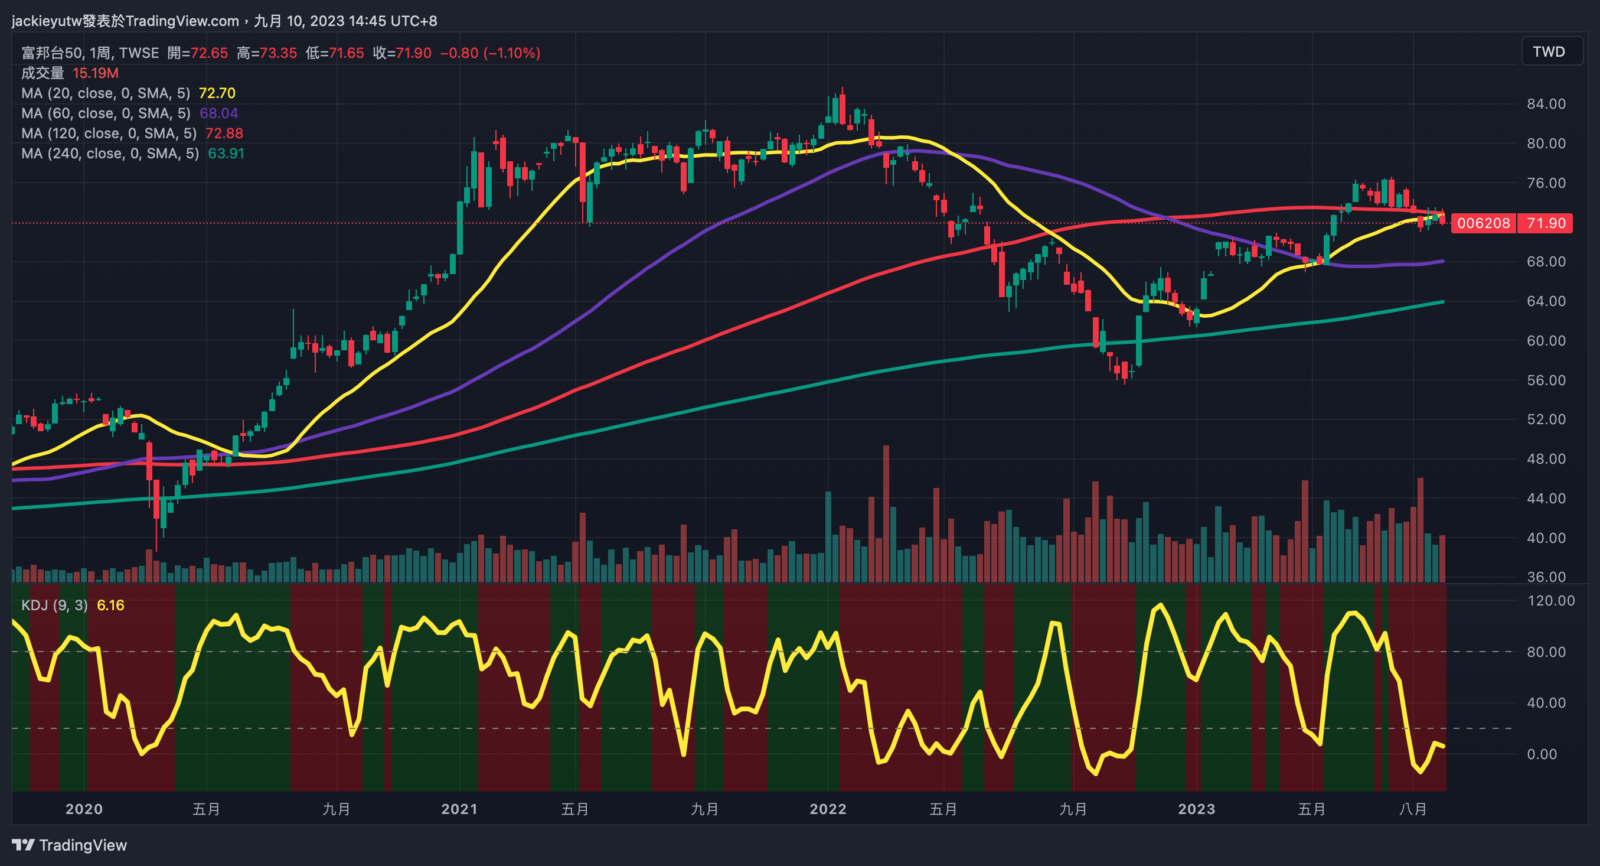Click the 2021 label on time axis

(459, 809)
